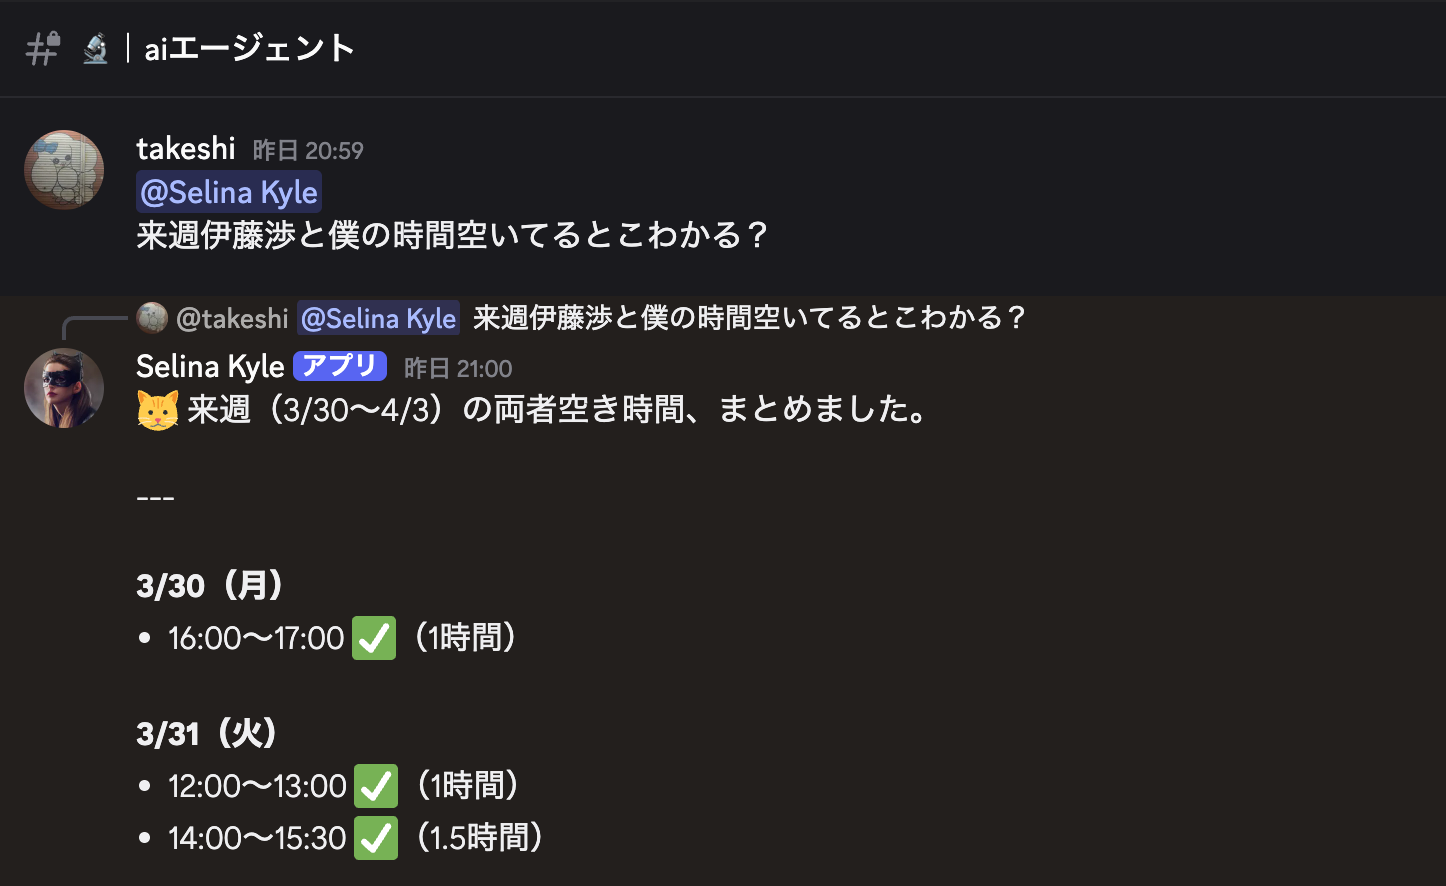Click @Selina Kyle mention in reply preview
This screenshot has width=1446, height=886.
[378, 318]
